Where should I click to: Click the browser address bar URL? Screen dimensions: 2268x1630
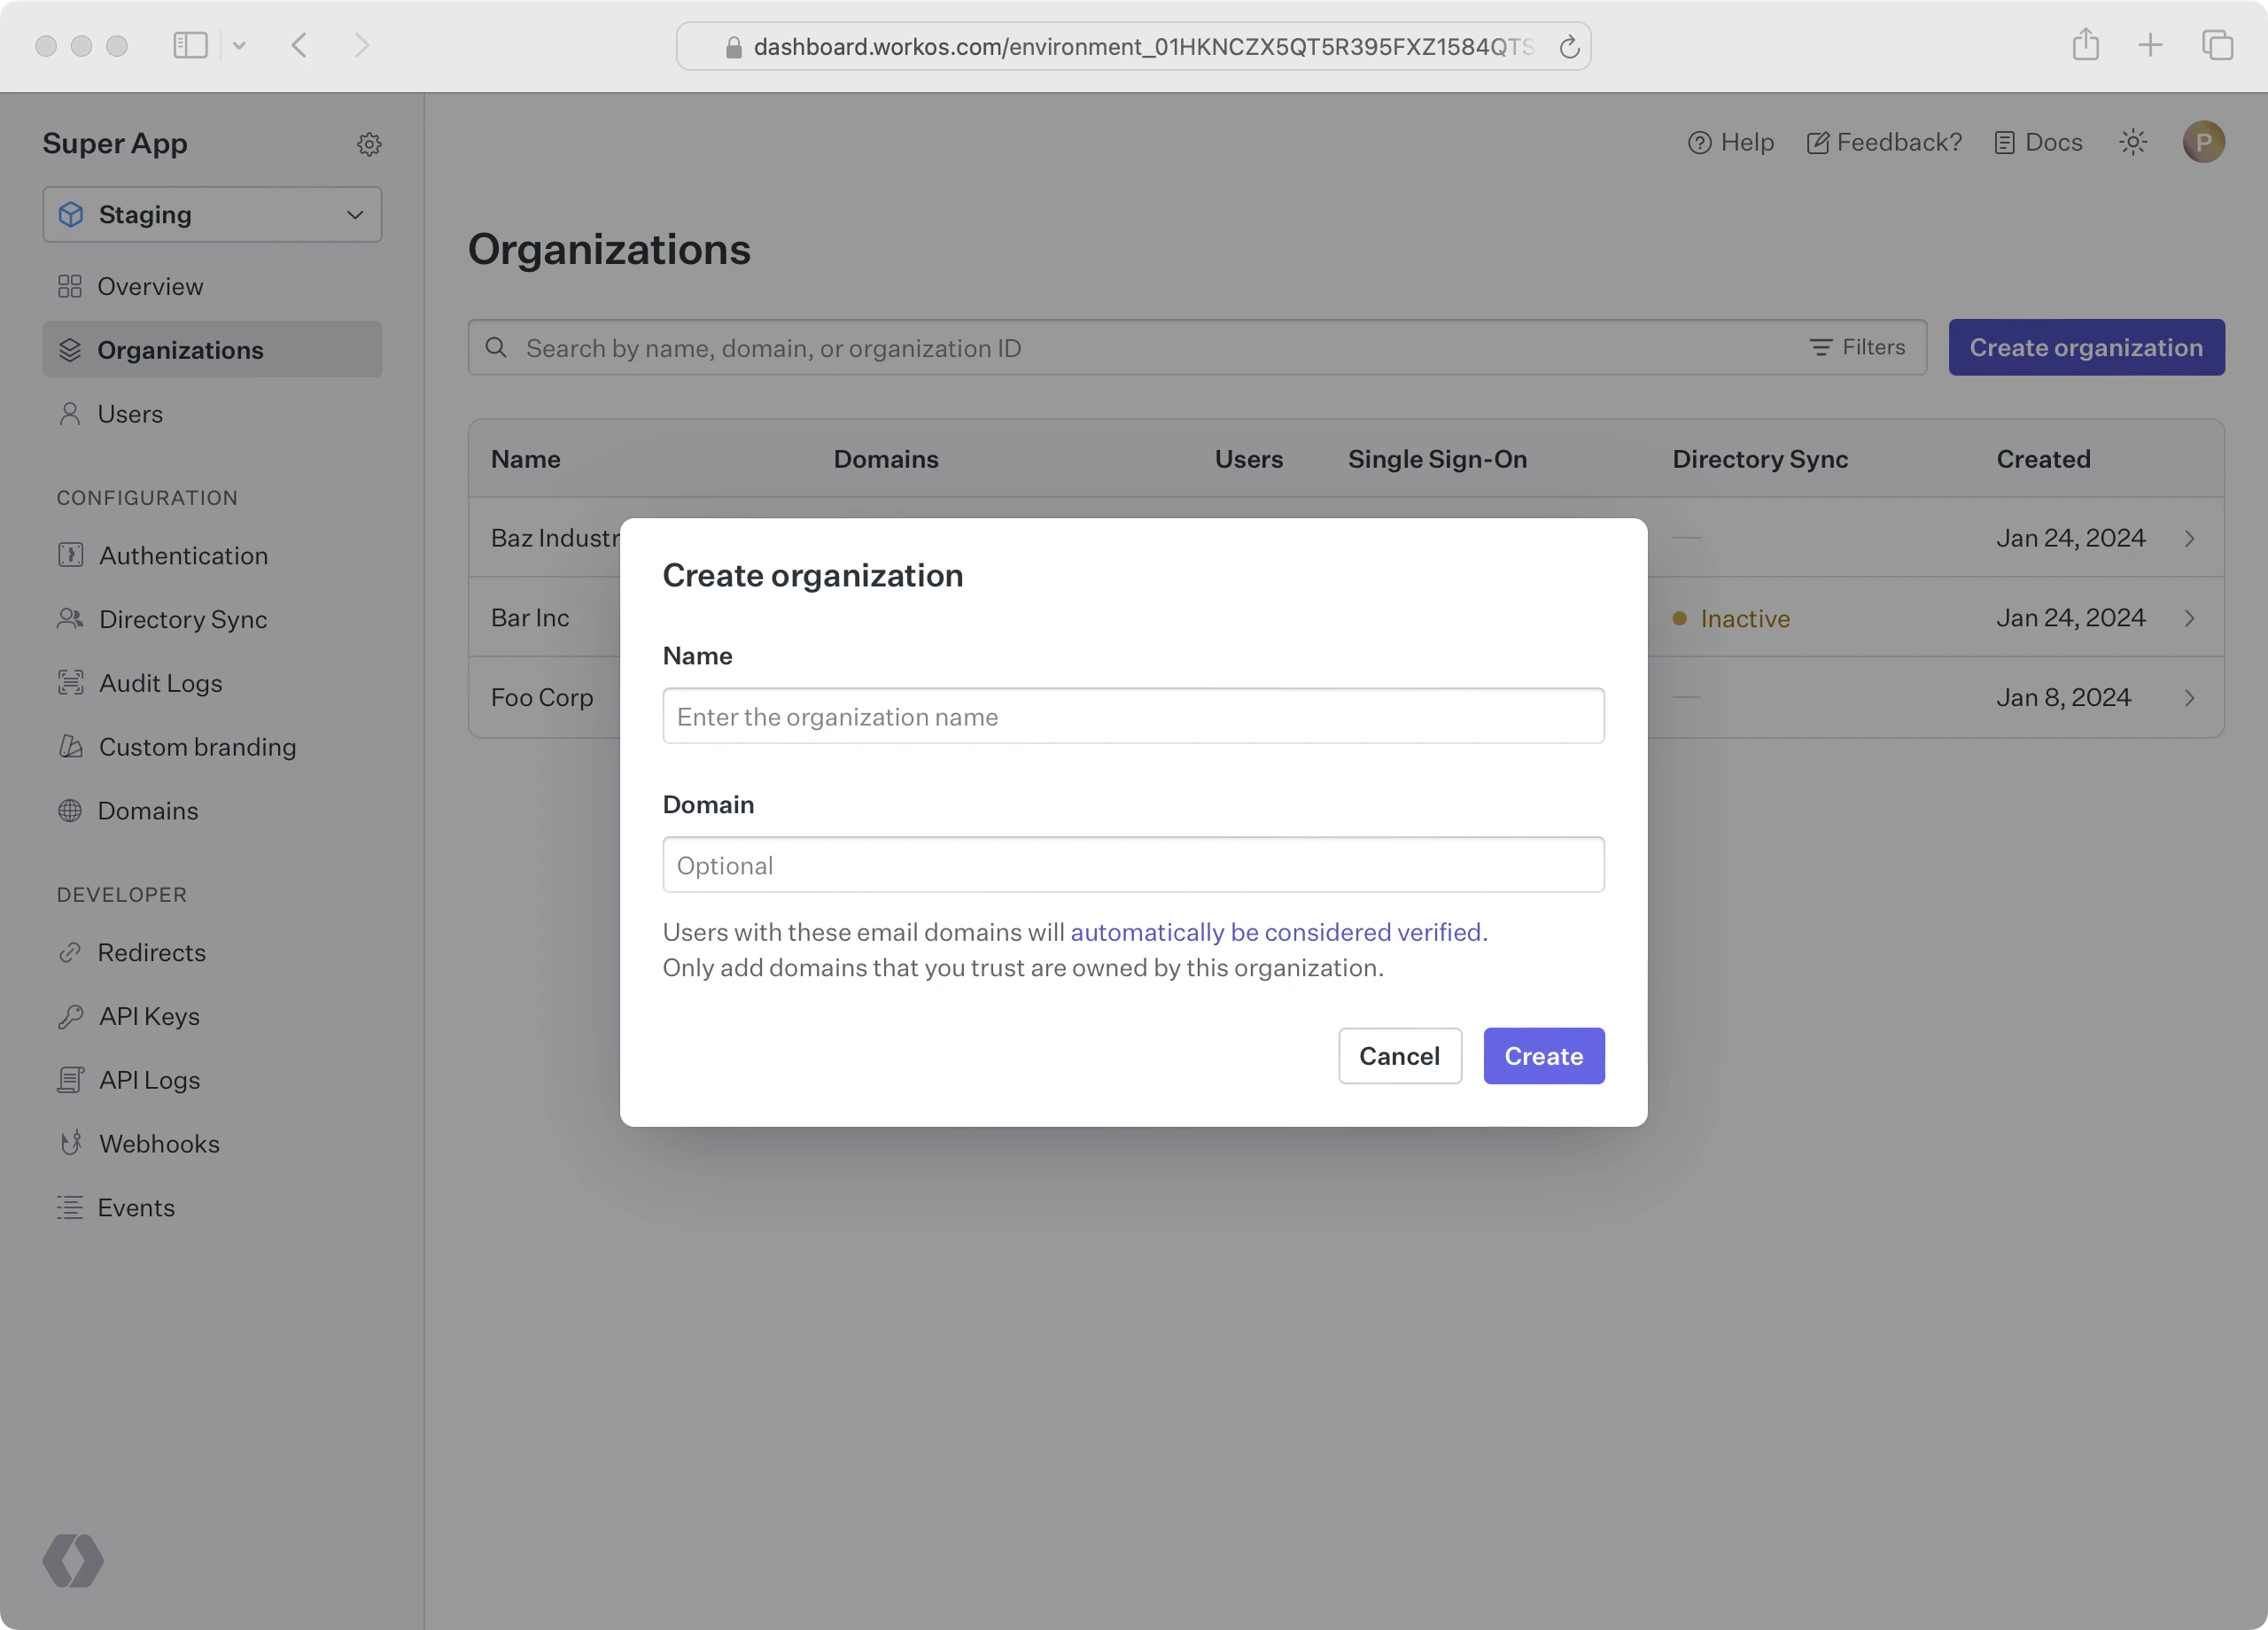(1143, 46)
